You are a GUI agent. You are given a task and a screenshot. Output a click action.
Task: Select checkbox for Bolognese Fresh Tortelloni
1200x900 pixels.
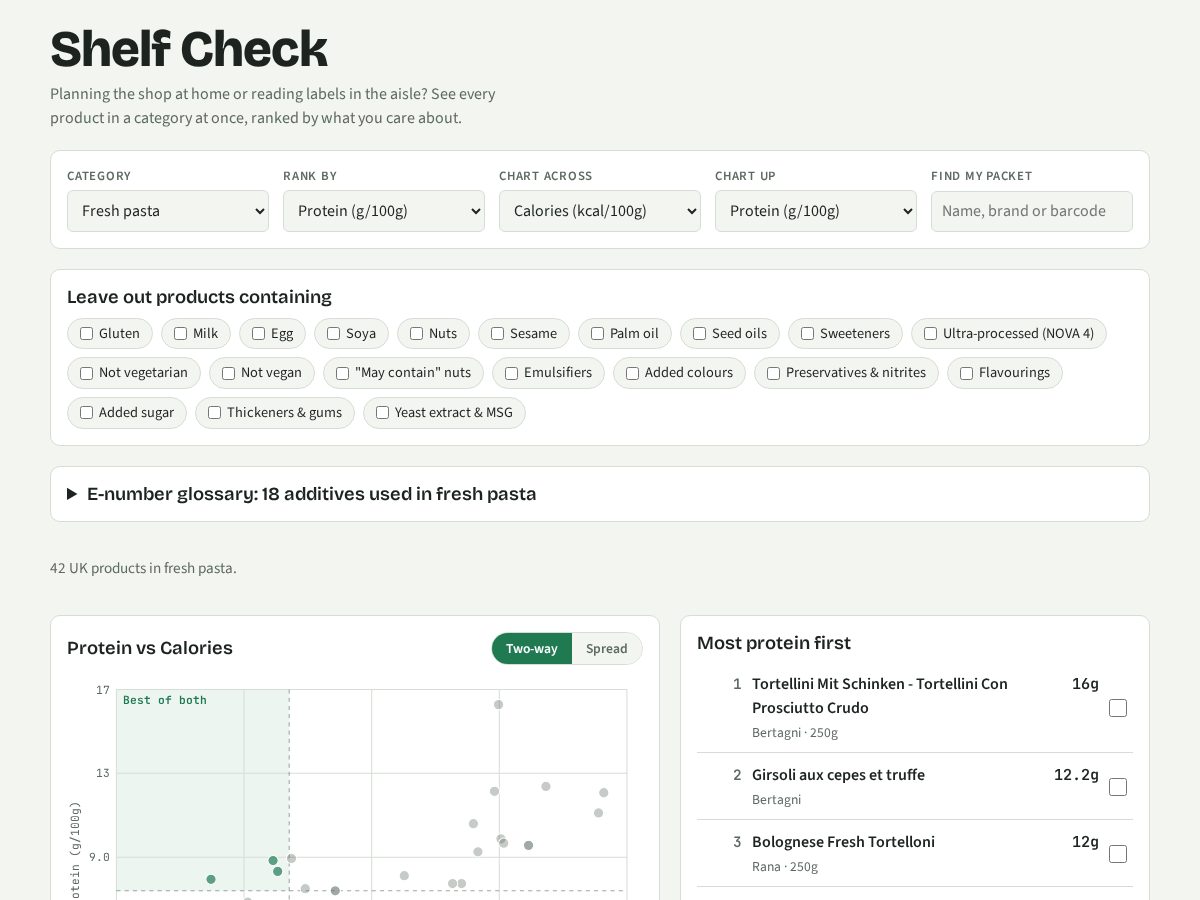point(1118,854)
